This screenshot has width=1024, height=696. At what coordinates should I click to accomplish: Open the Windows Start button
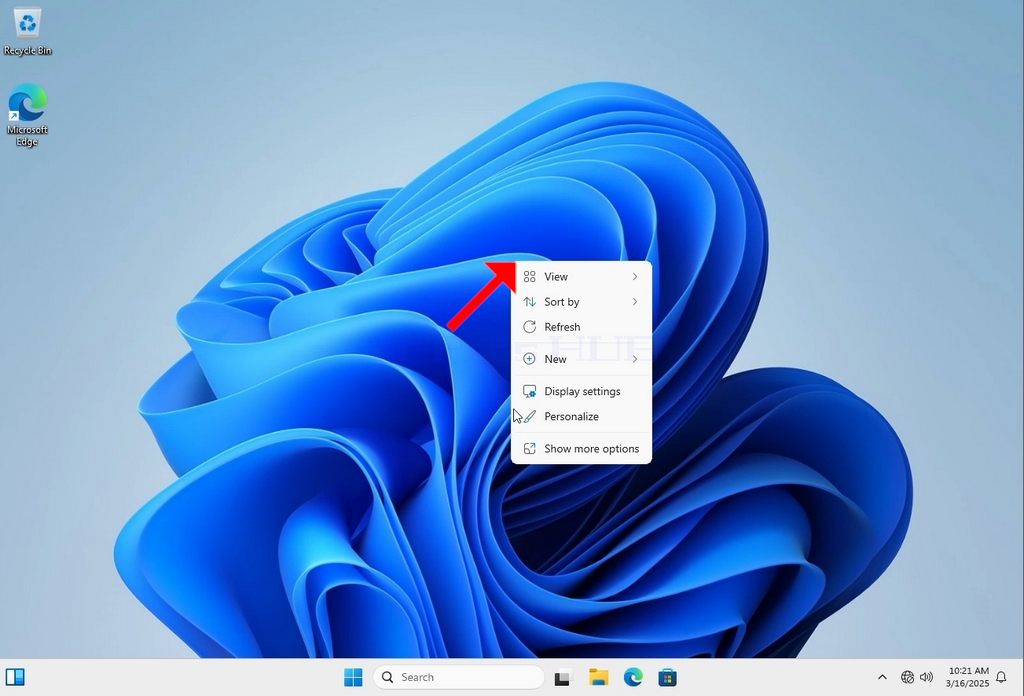coord(353,677)
